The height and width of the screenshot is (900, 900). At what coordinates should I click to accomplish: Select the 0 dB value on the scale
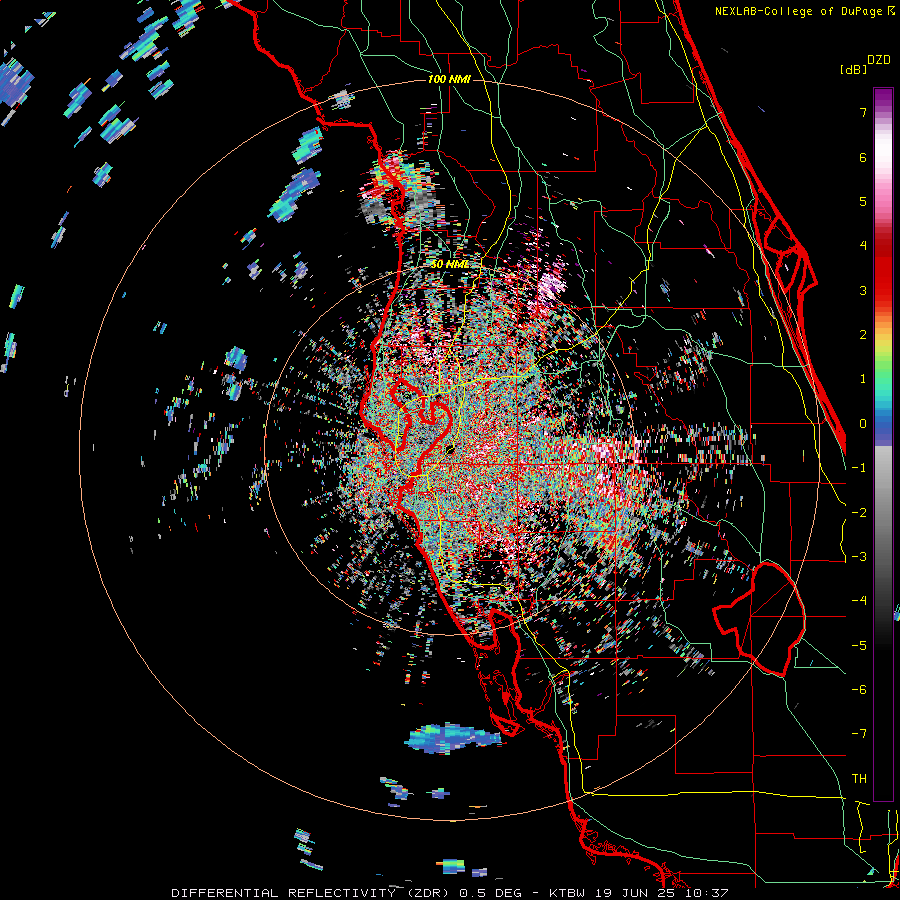tap(862, 424)
